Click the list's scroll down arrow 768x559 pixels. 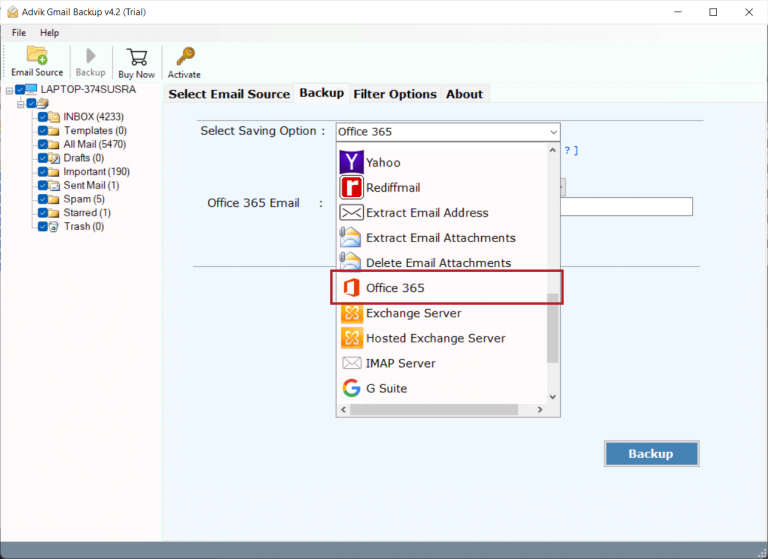[x=553, y=397]
